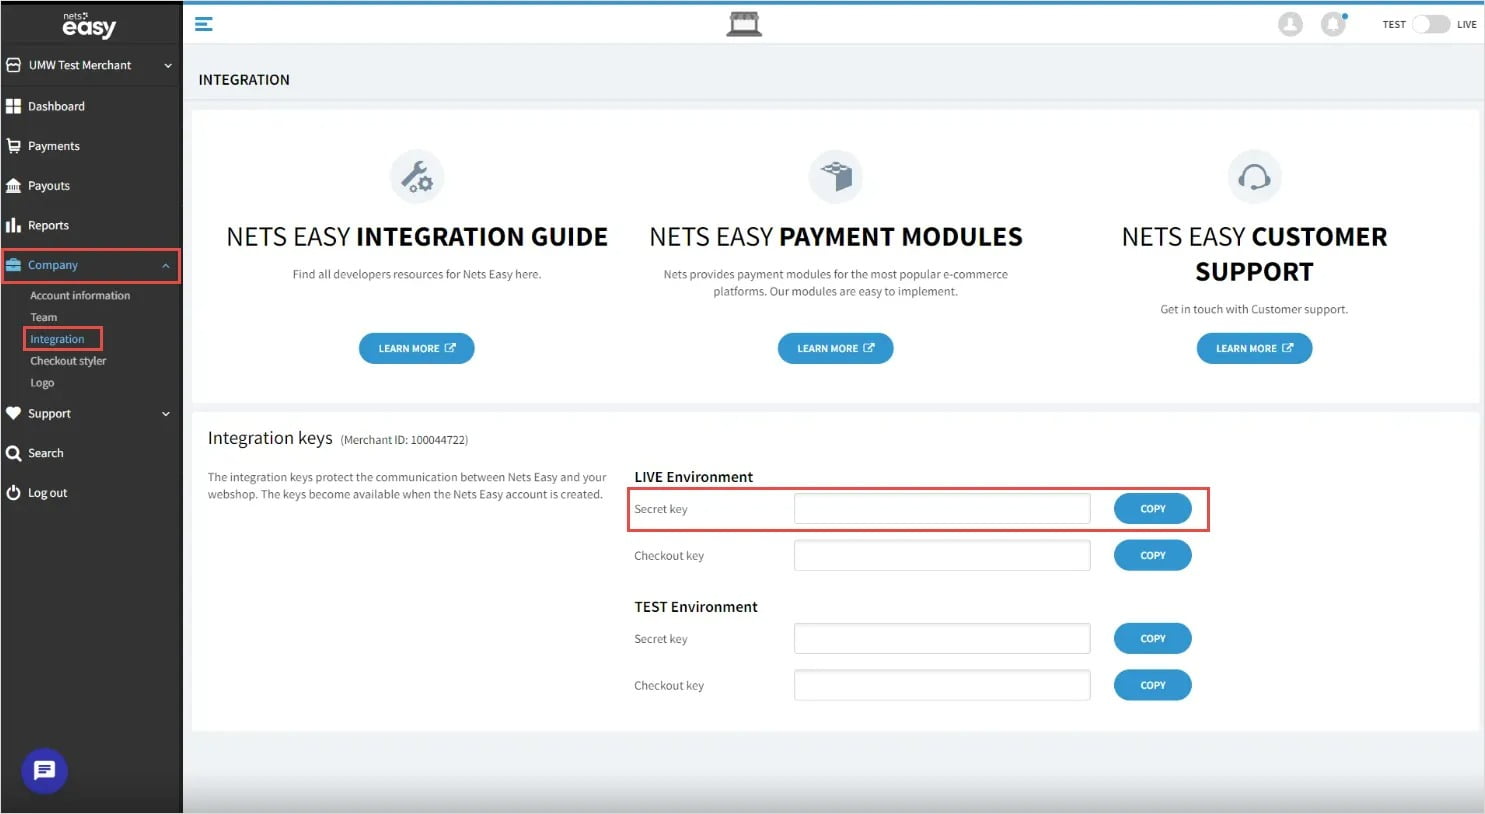Open Account information submenu item
Image resolution: width=1485 pixels, height=814 pixels.
(x=80, y=296)
